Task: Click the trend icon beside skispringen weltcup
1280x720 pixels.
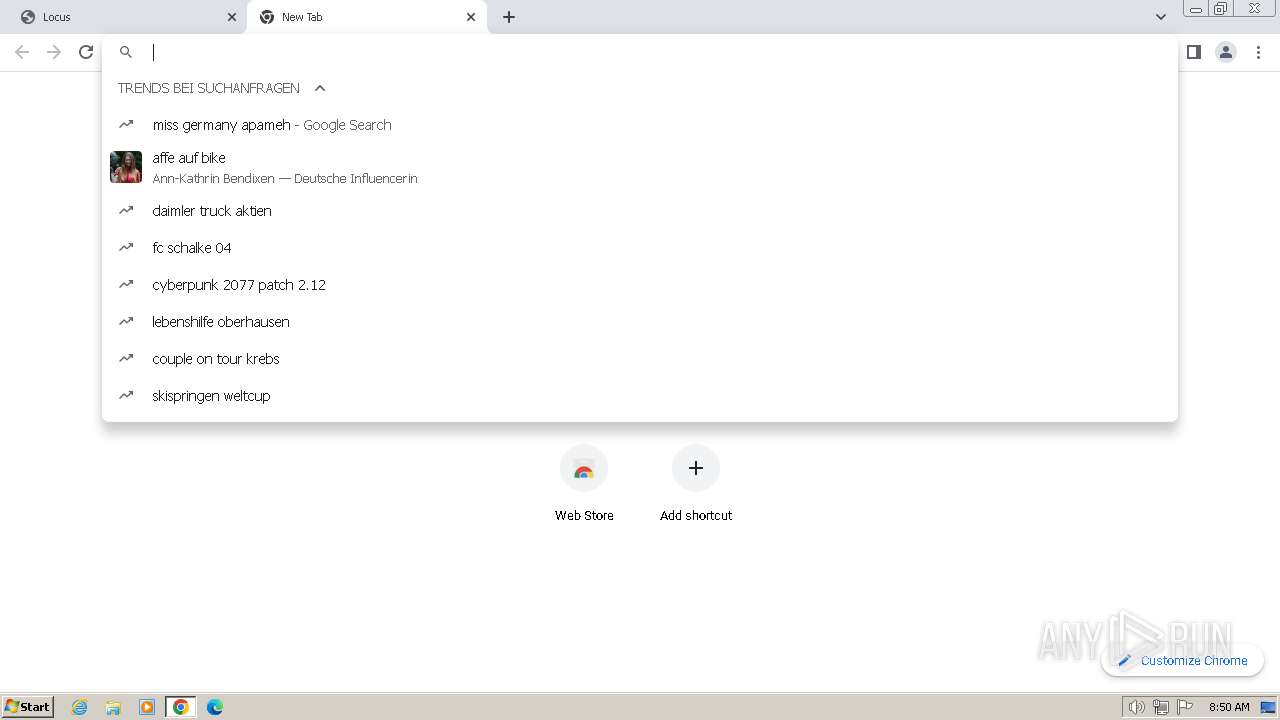Action: [126, 396]
